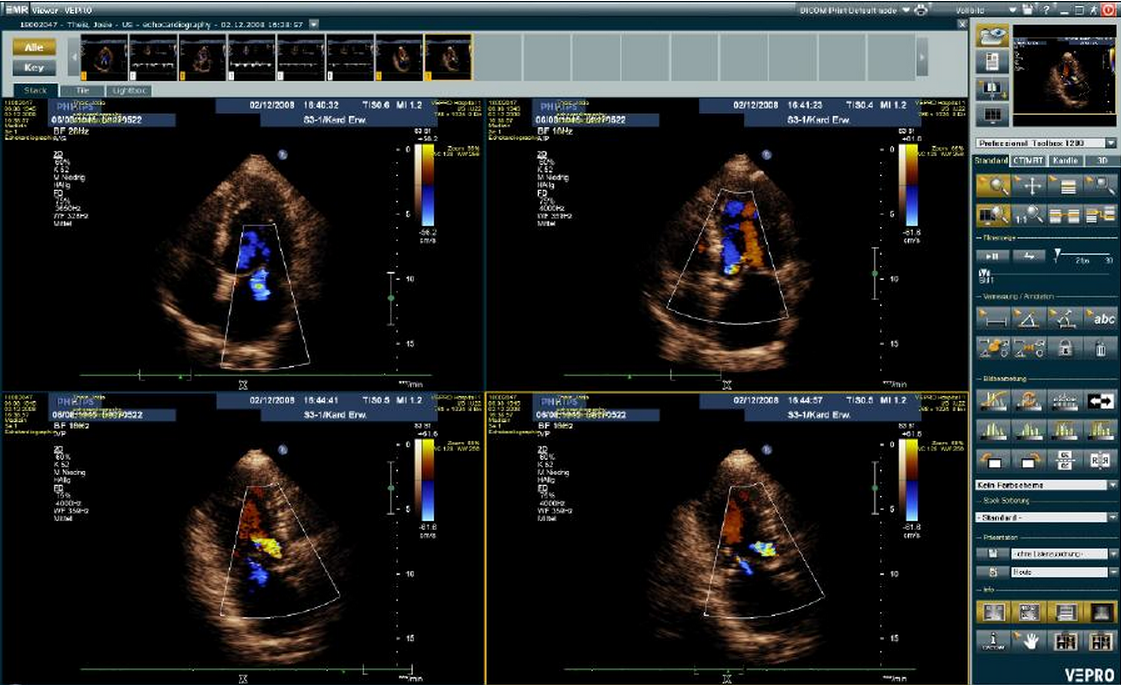Select the abc text annotation tool
This screenshot has width=1121, height=685.
click(x=1100, y=319)
